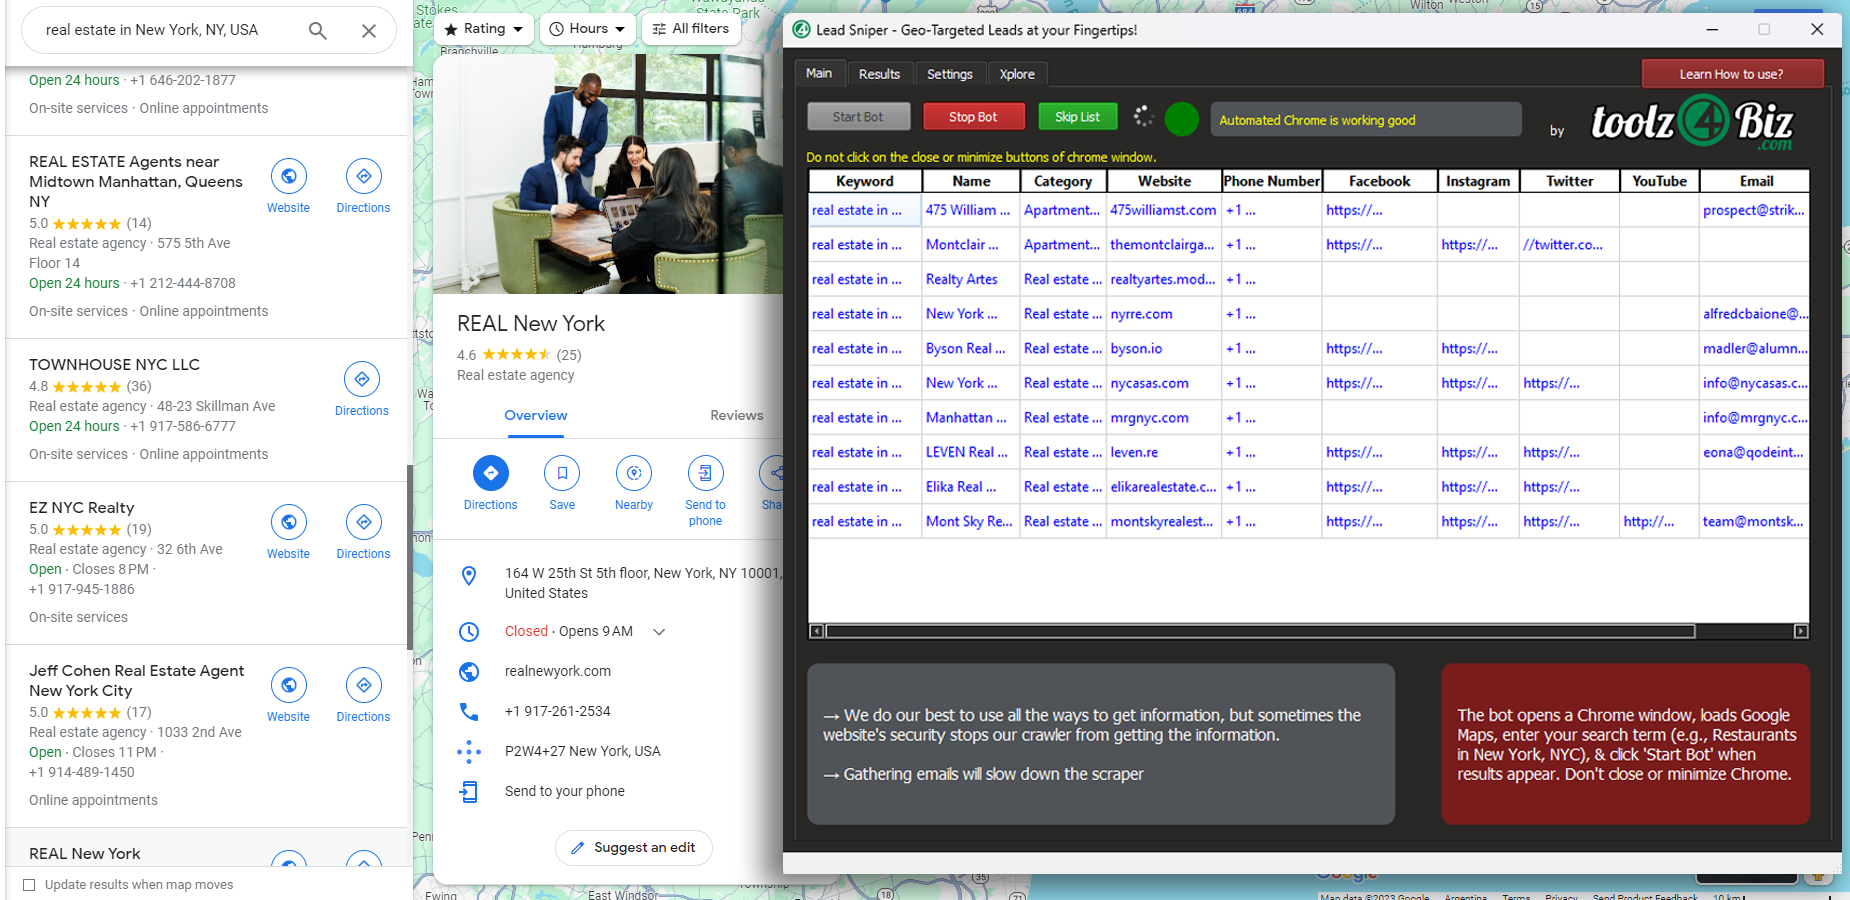Click Nearby icon for REAL New York
The image size is (1850, 900).
(634, 473)
